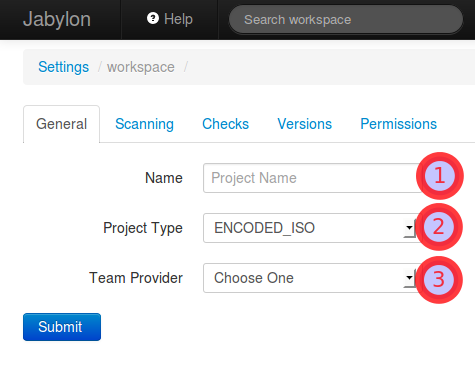Expand Team Provider dropdown arrow
Screen dimensions: 475x385
409,278
